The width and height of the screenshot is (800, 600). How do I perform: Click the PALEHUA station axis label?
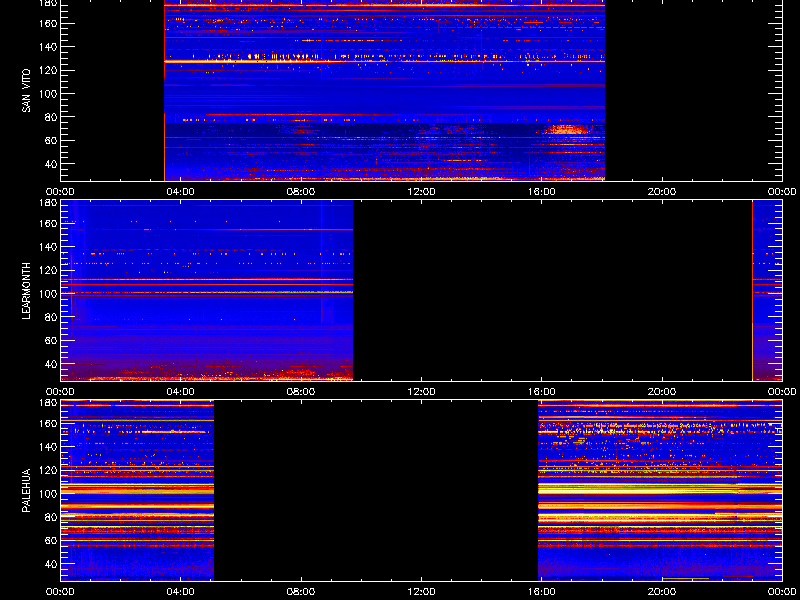pos(26,490)
